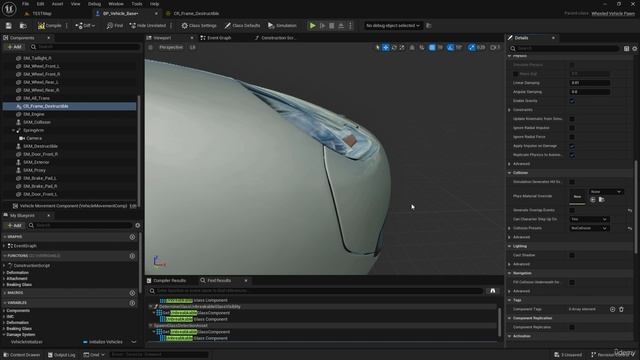Collapse the Lighting section in Details
The image size is (640, 360).
coord(510,246)
